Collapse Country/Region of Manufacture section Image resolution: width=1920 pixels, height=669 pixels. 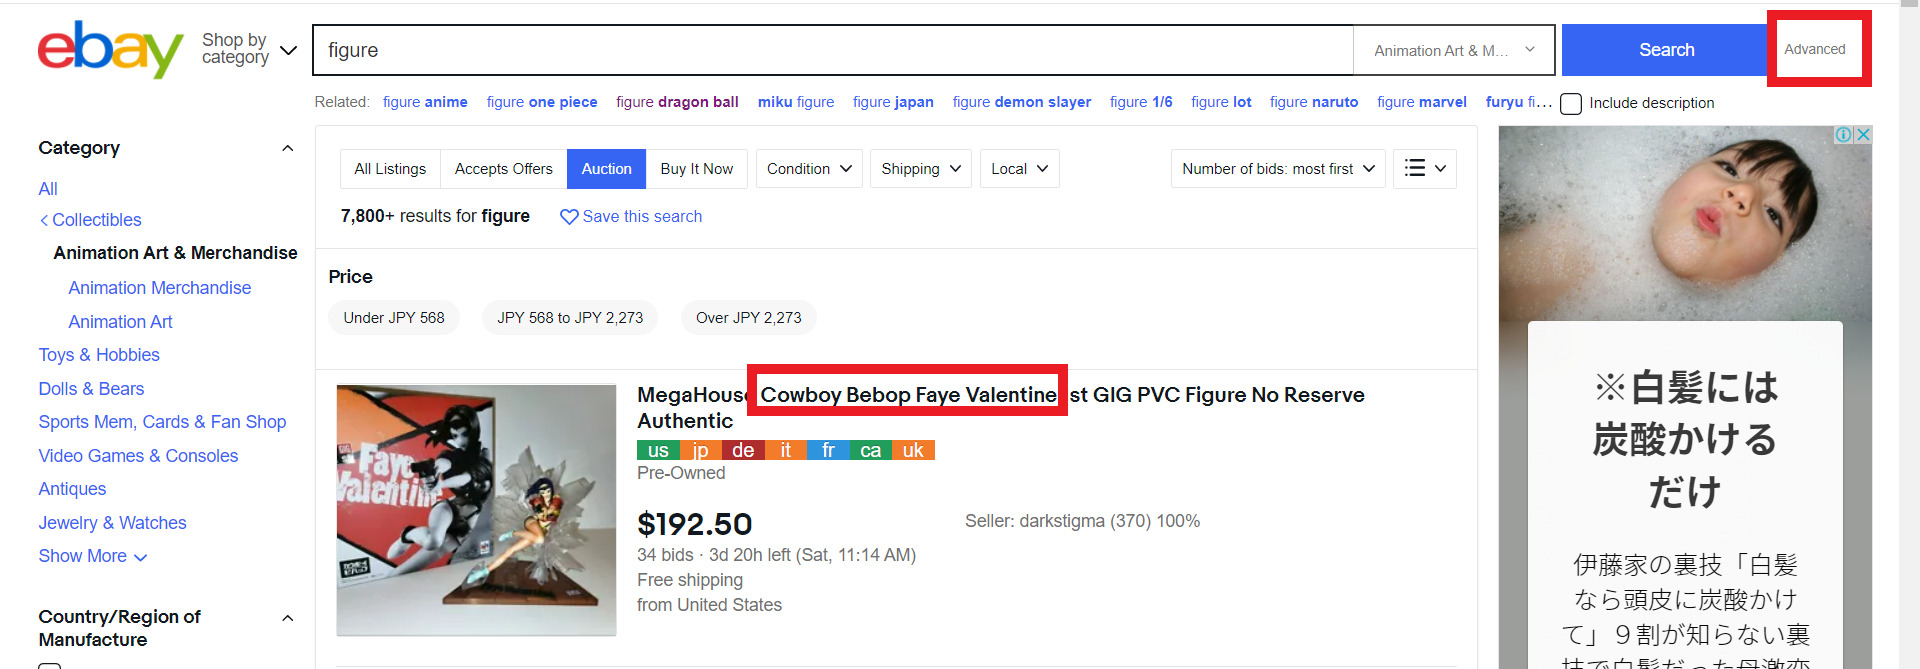coord(288,618)
